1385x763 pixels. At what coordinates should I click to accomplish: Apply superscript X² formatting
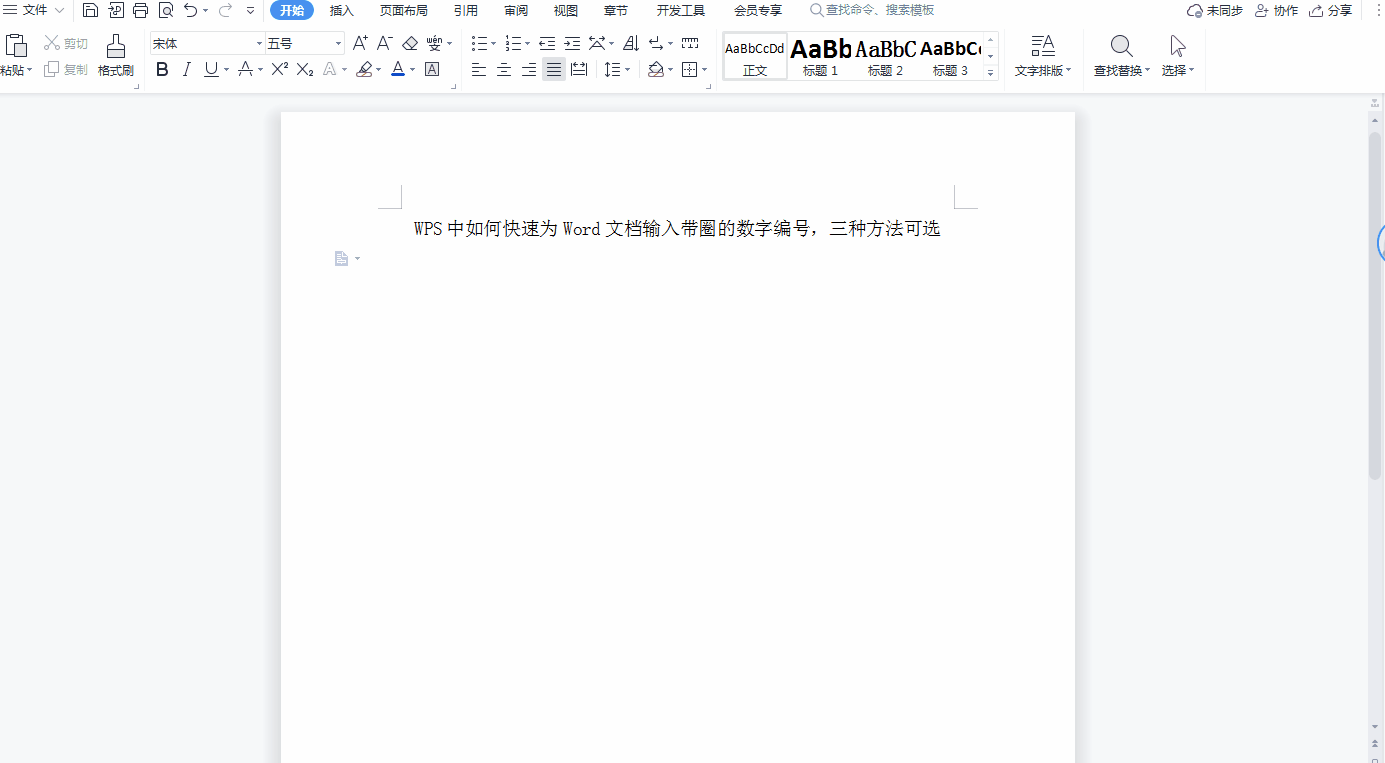pos(280,69)
